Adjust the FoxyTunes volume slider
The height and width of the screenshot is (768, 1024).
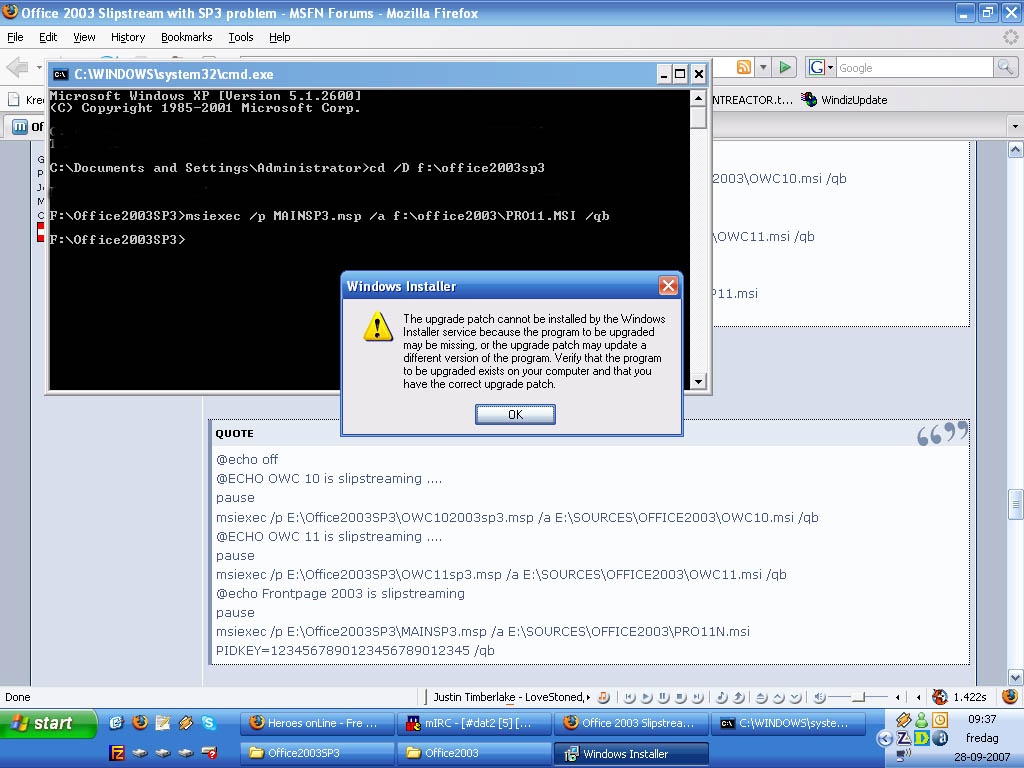point(858,697)
